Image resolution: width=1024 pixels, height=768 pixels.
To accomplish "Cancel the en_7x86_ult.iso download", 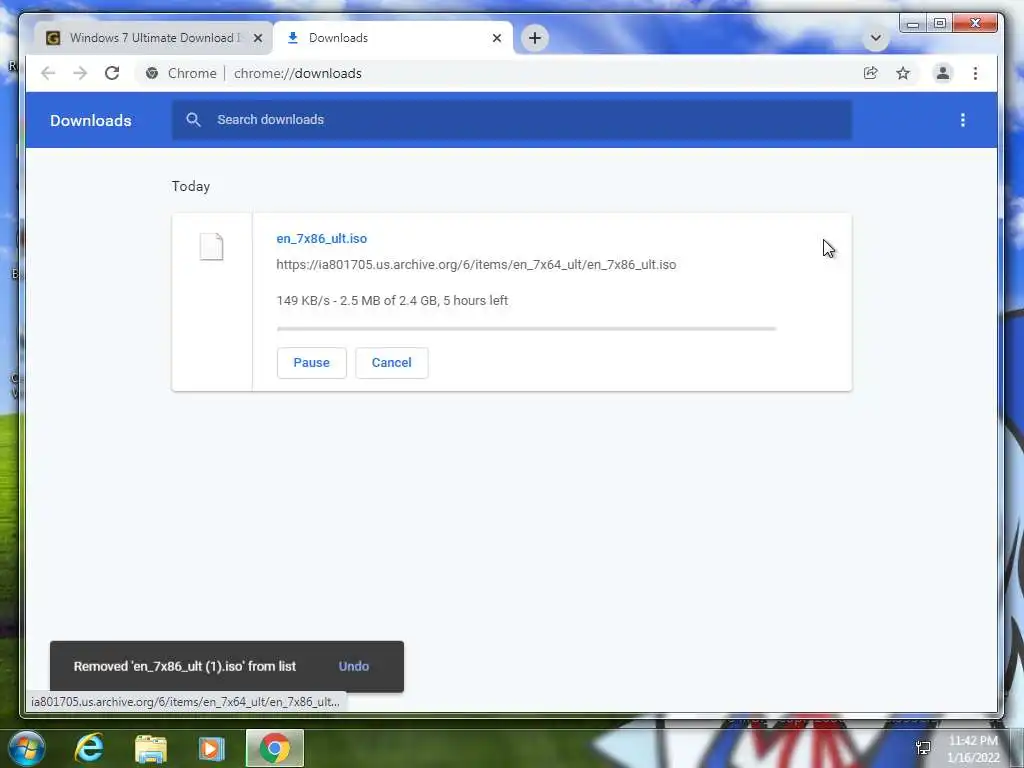I will point(392,362).
